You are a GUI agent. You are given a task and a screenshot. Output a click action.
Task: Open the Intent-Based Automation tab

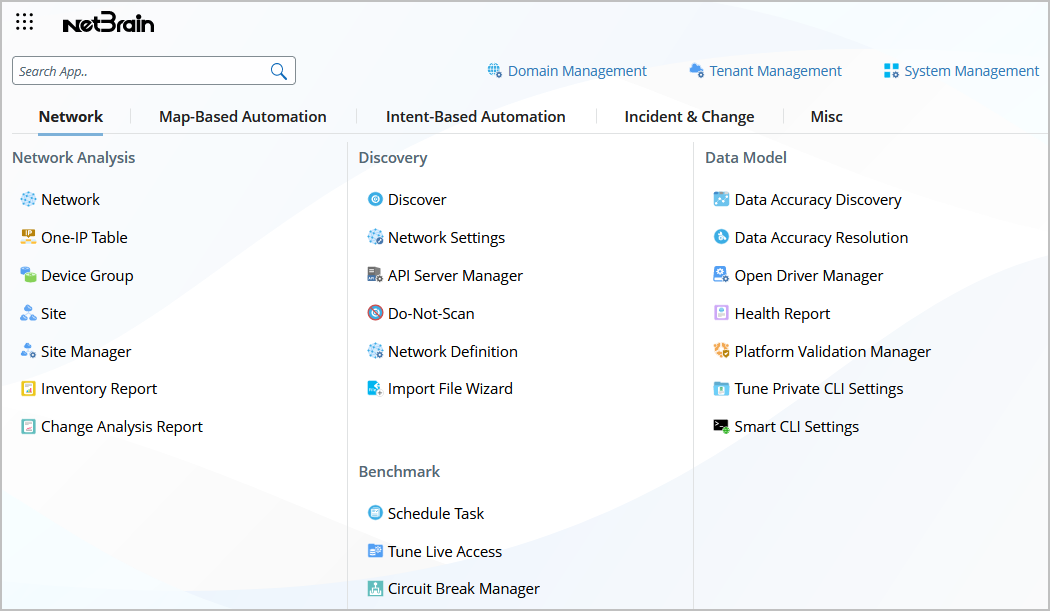(476, 117)
